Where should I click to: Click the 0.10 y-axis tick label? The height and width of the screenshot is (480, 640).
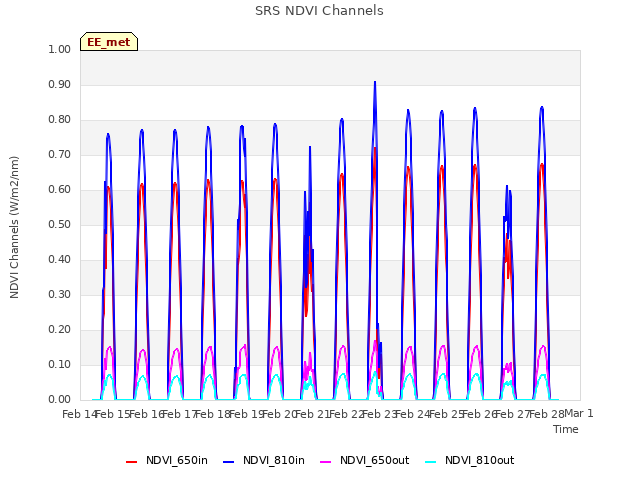coord(59,364)
